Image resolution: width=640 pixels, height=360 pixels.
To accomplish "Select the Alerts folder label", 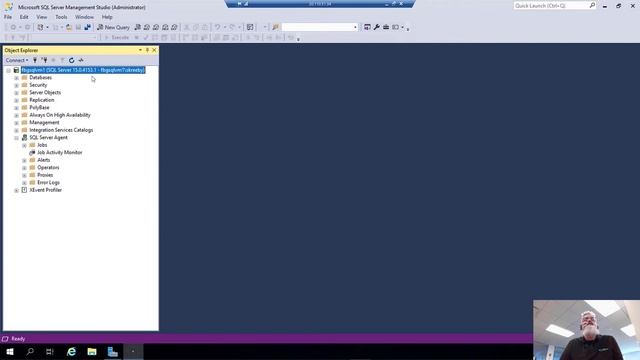I will 44,160.
